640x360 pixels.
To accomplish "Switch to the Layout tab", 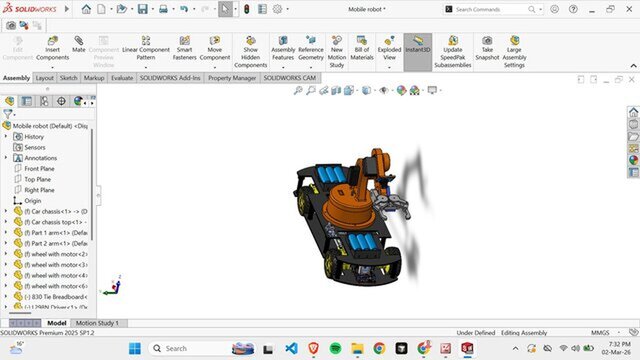I will click(x=44, y=78).
